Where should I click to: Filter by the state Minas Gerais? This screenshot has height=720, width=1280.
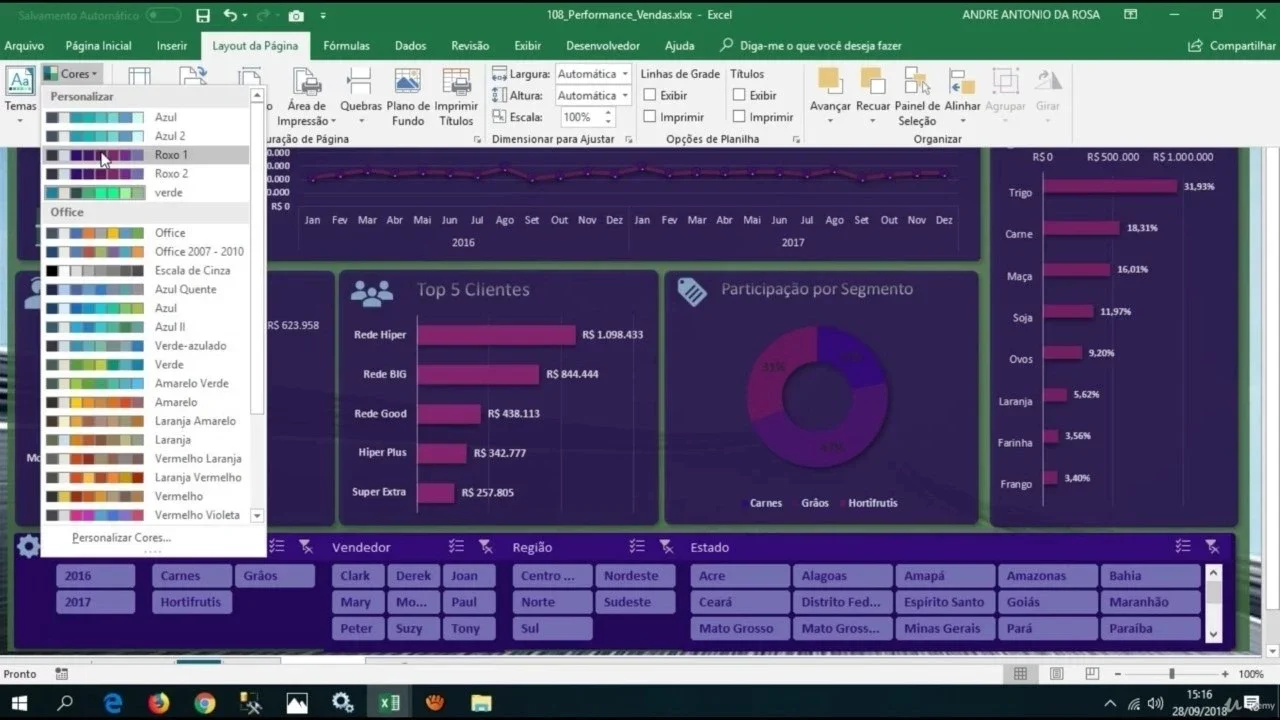[945, 628]
